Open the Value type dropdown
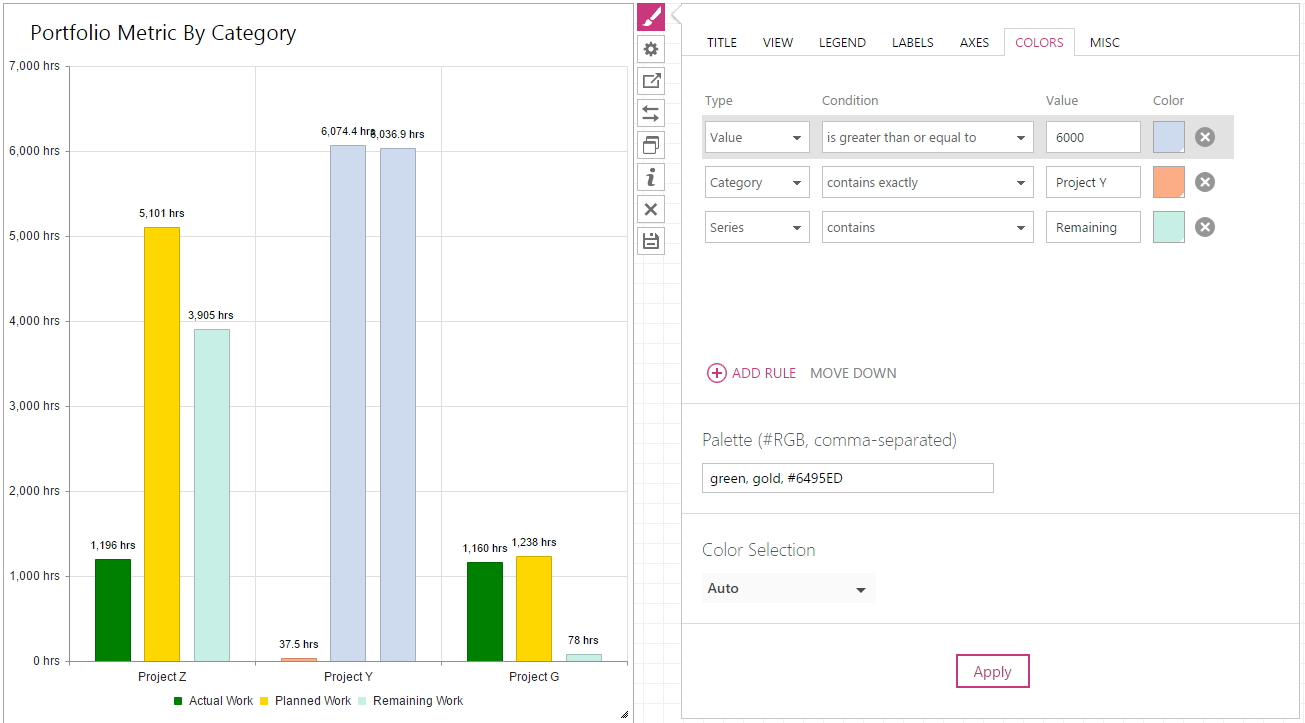The image size is (1305, 723). coord(757,137)
